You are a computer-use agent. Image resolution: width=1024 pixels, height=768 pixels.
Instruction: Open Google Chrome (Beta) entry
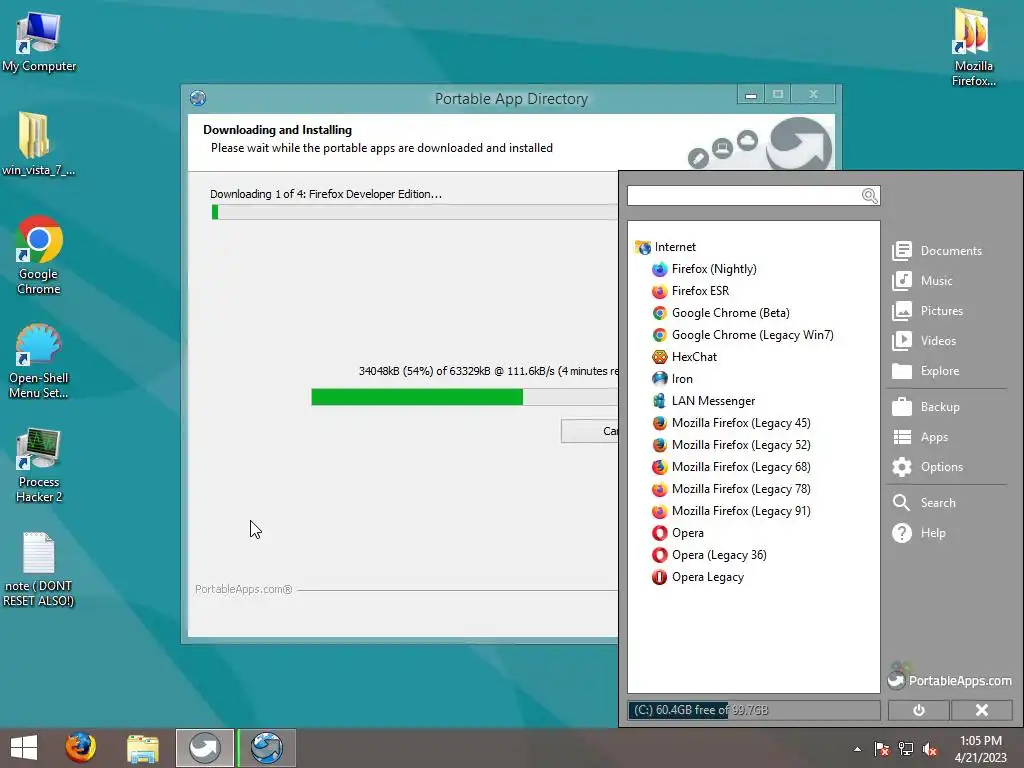tap(729, 313)
